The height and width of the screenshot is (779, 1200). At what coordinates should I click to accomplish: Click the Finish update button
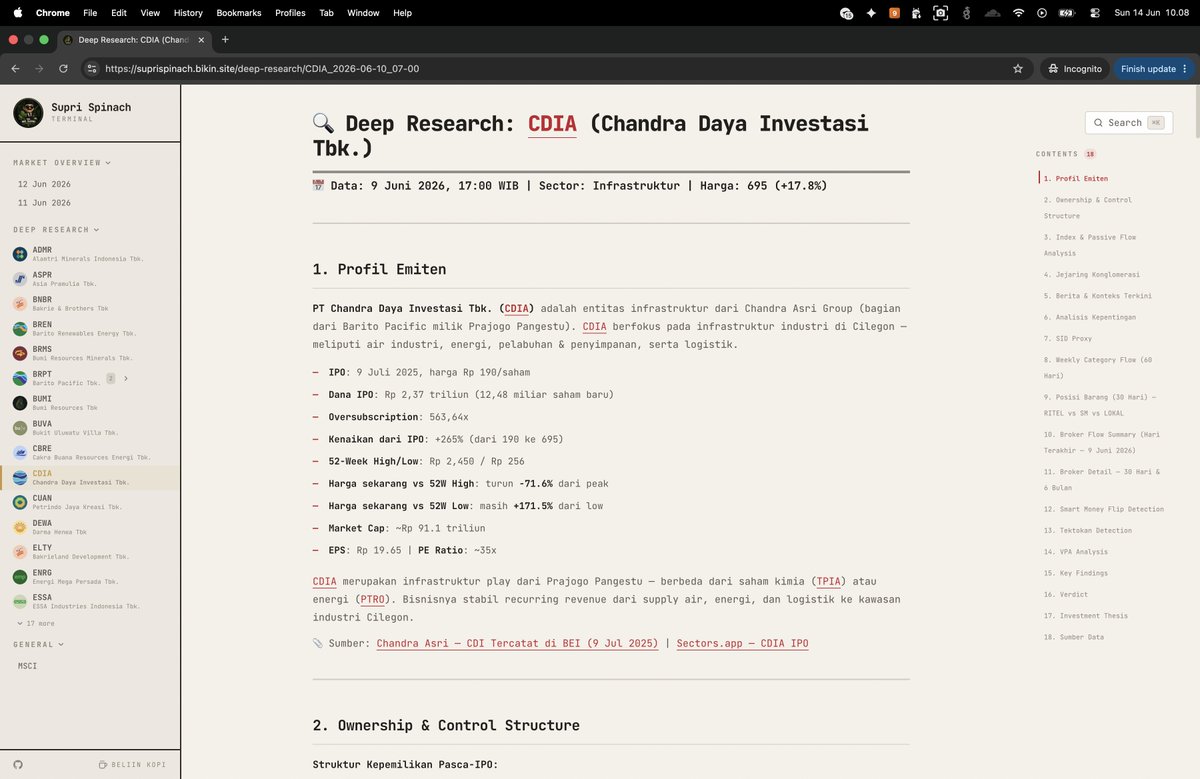coord(1154,69)
